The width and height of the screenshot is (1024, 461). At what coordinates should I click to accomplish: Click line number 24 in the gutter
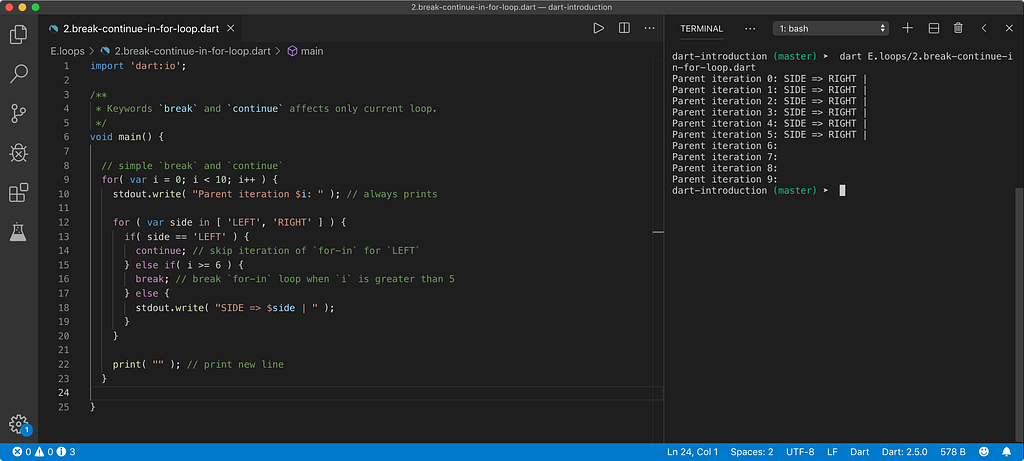[x=63, y=392]
